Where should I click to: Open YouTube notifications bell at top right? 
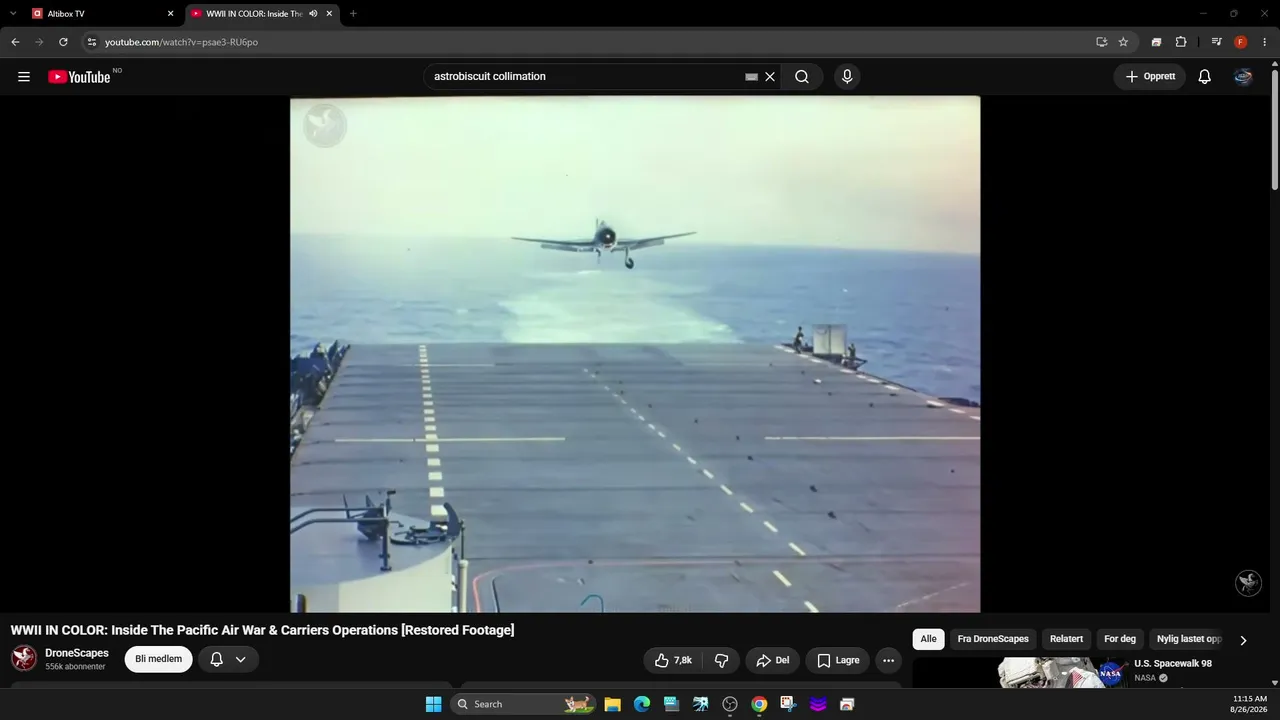1204,77
